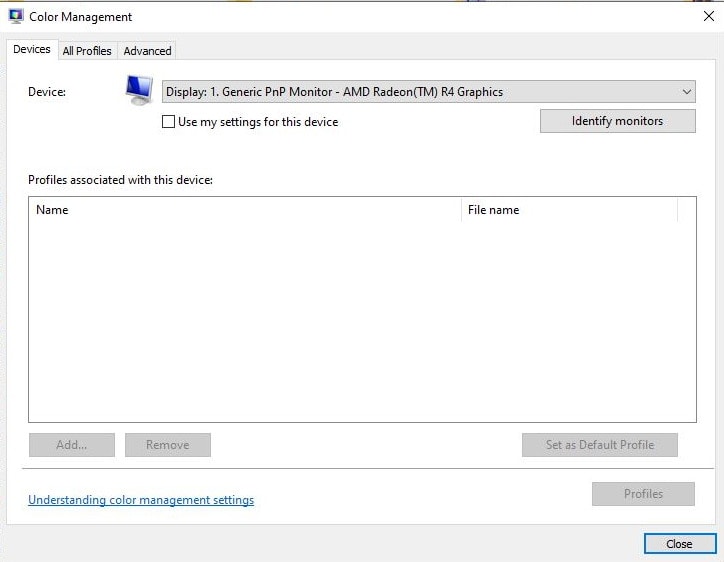The image size is (724, 562).
Task: Click the Identify monitors button
Action: (618, 121)
